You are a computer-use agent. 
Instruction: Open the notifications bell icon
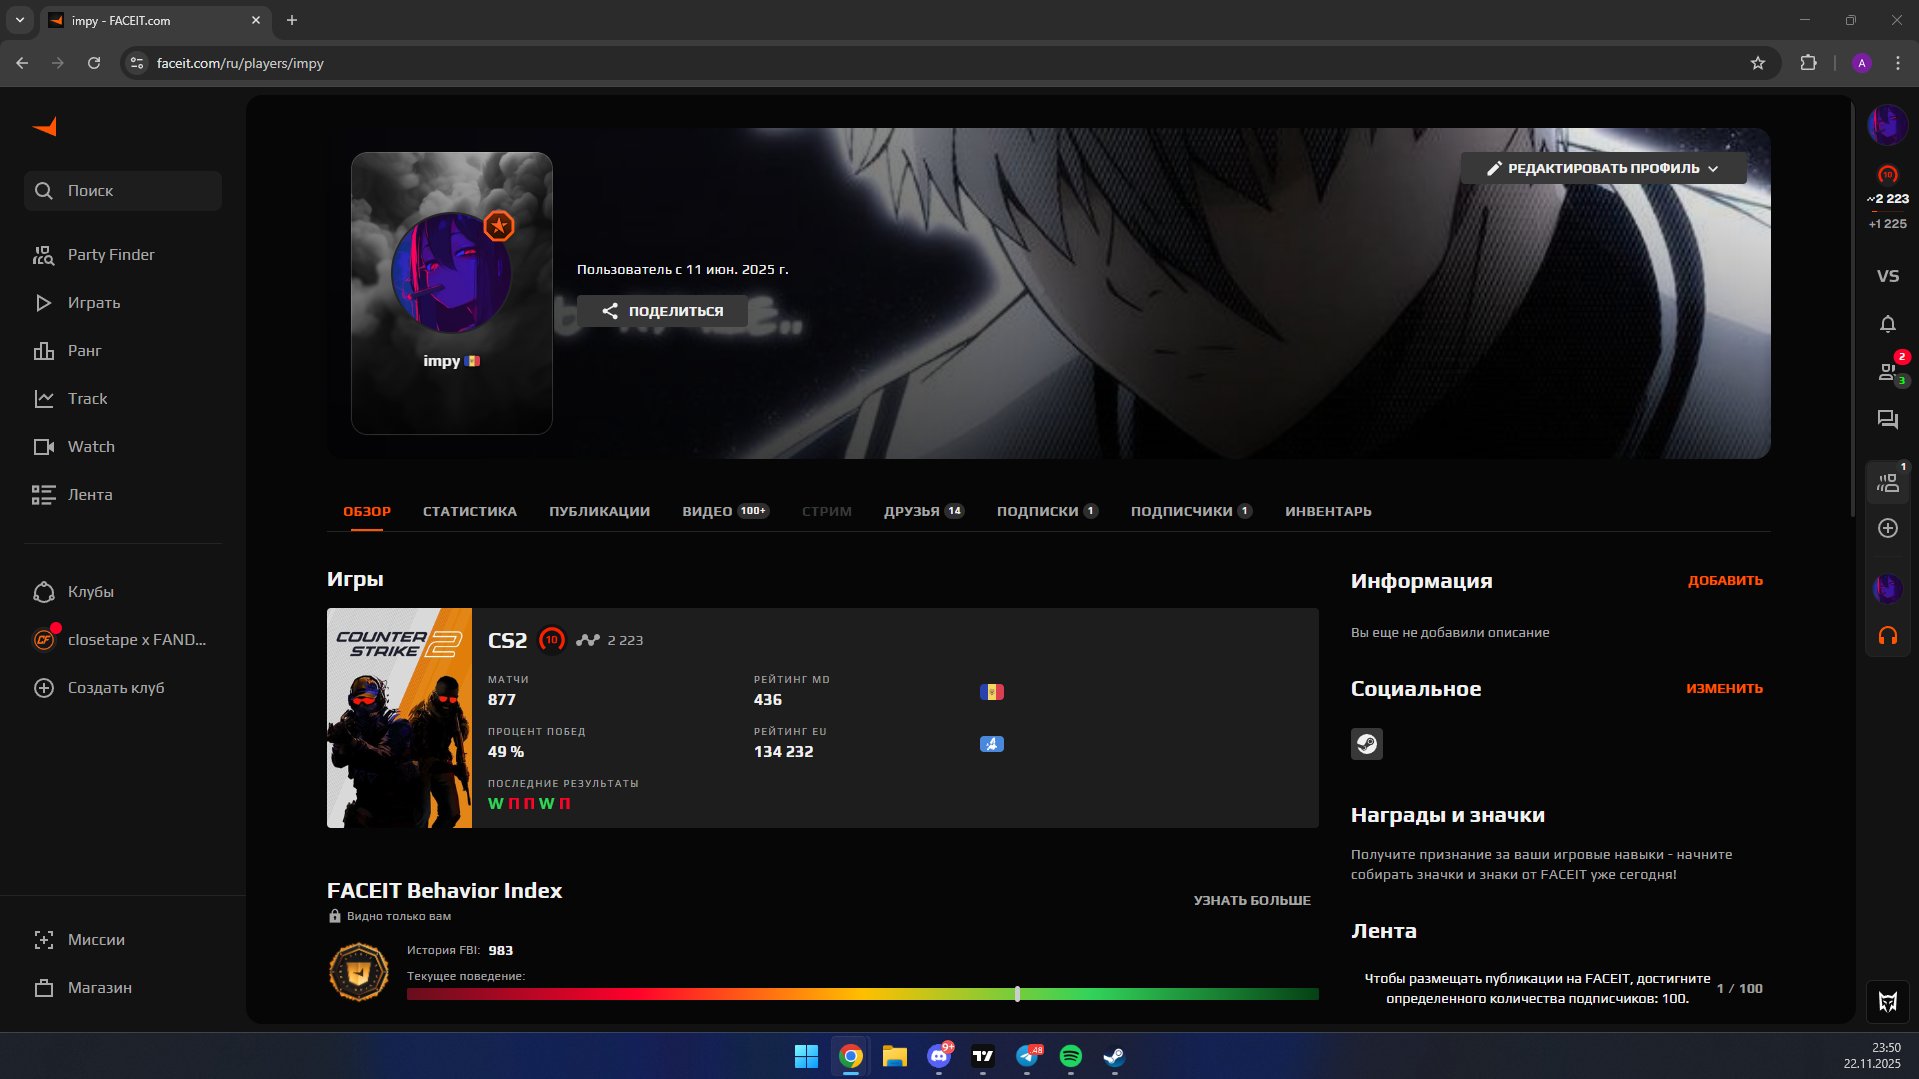coord(1887,324)
